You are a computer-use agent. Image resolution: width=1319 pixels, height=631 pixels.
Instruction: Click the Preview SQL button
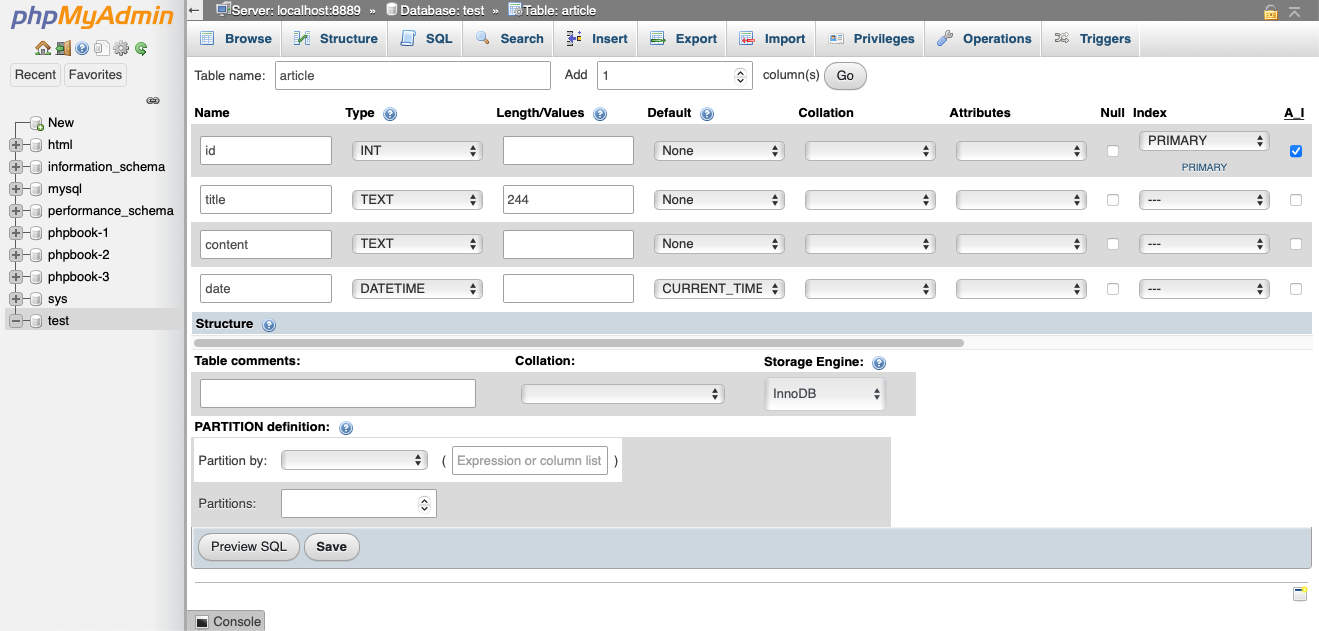pyautogui.click(x=249, y=547)
